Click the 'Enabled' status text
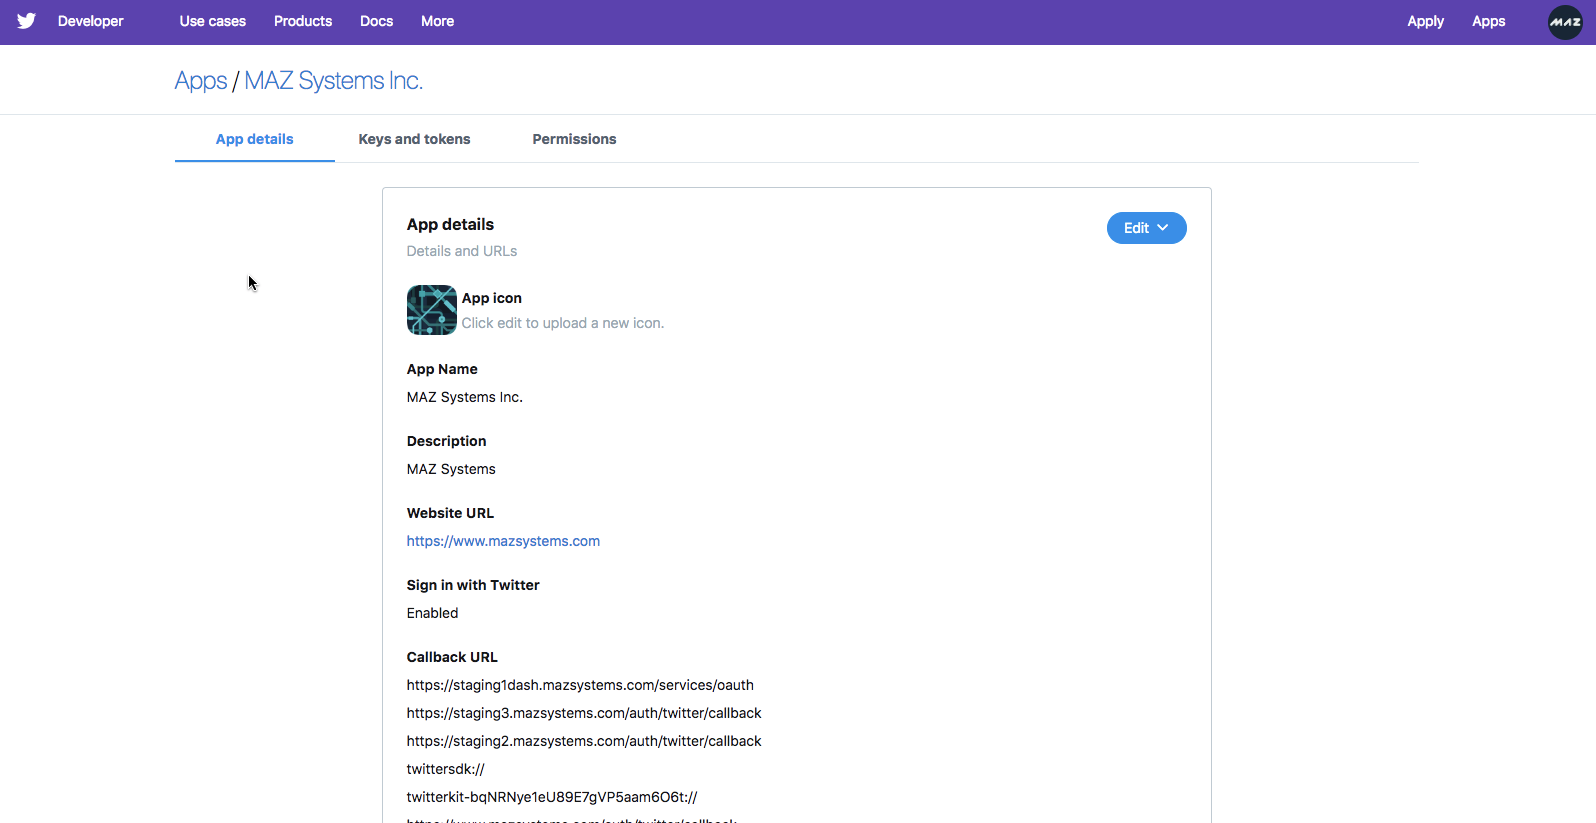The width and height of the screenshot is (1596, 823). click(x=432, y=613)
